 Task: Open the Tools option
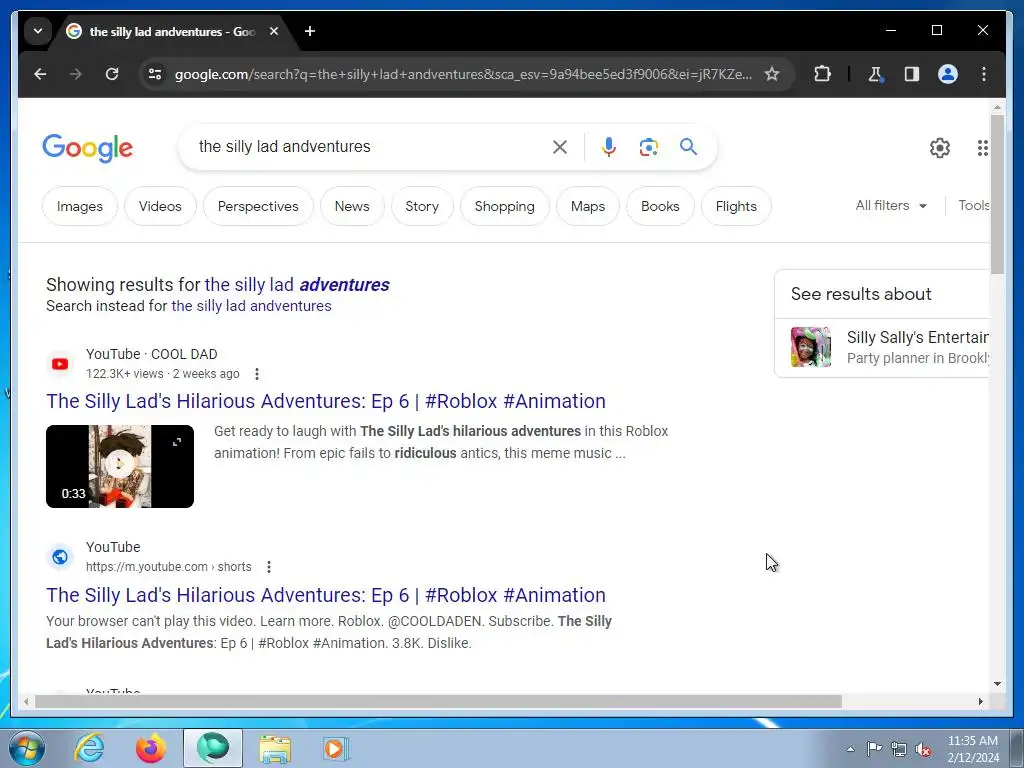[x=974, y=206]
